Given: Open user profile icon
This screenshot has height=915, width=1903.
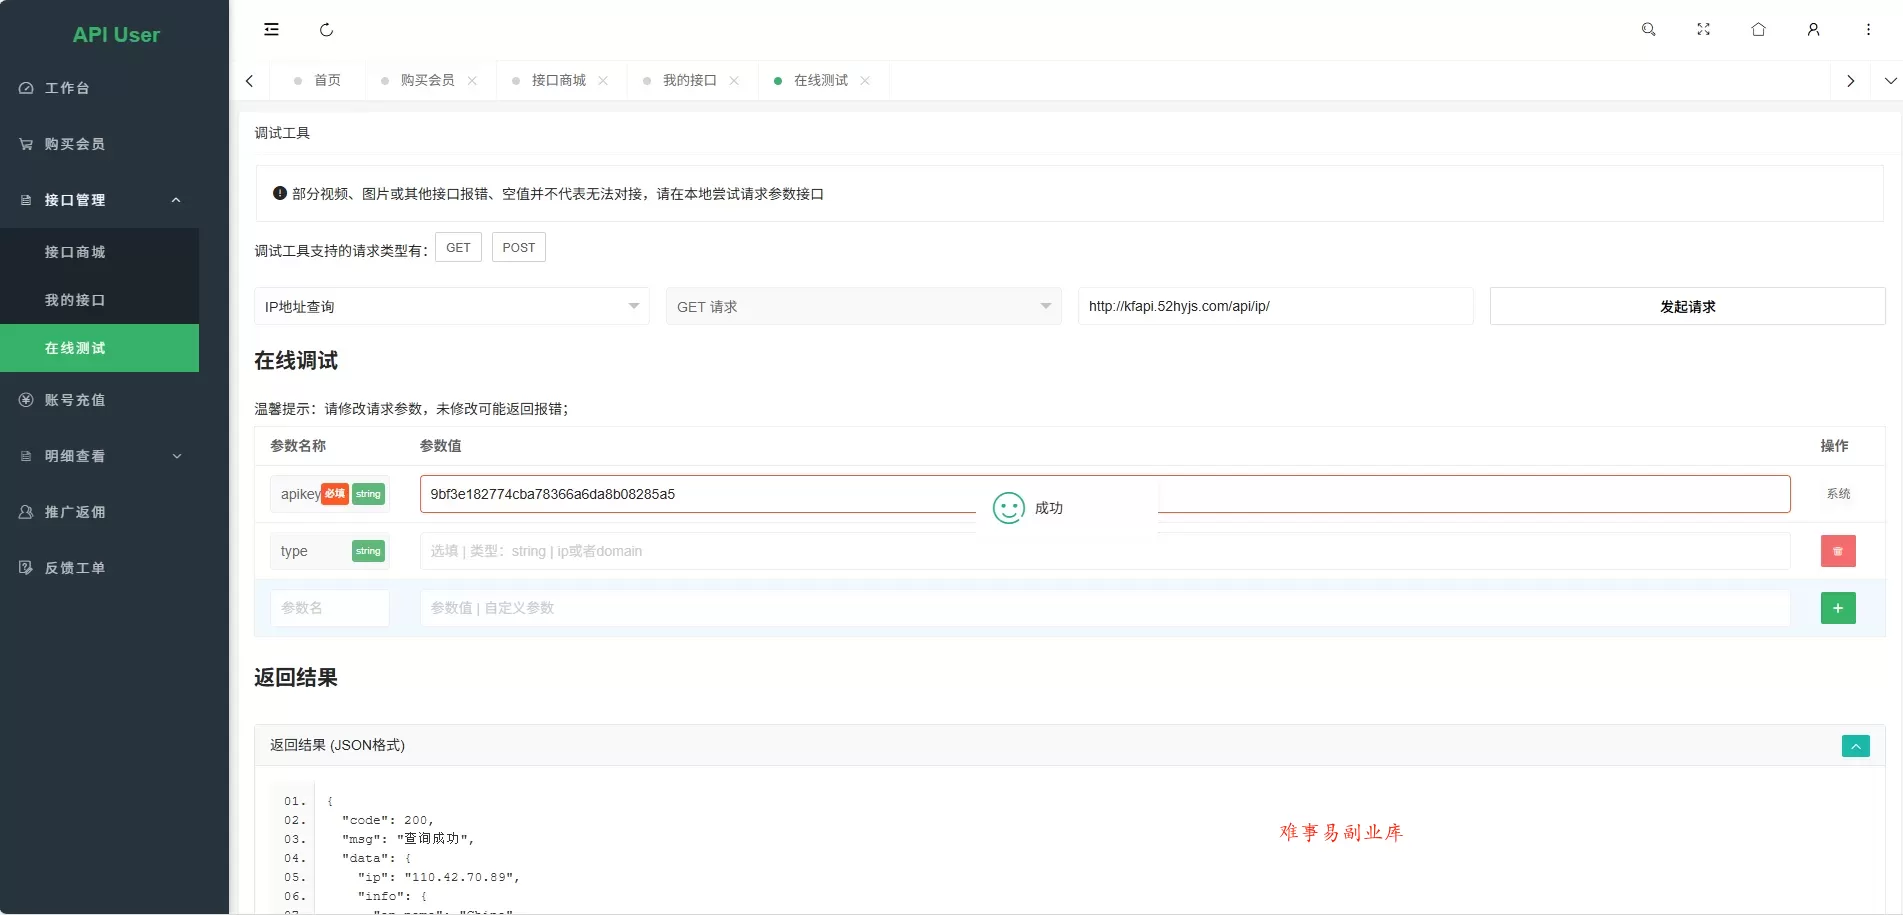Looking at the screenshot, I should 1813,30.
